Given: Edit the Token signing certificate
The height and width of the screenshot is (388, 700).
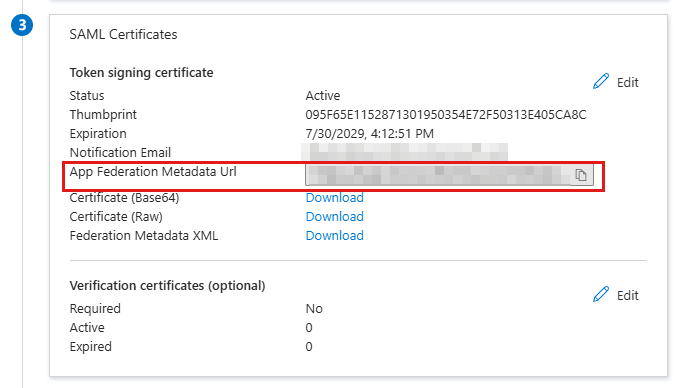Looking at the screenshot, I should (x=628, y=83).
